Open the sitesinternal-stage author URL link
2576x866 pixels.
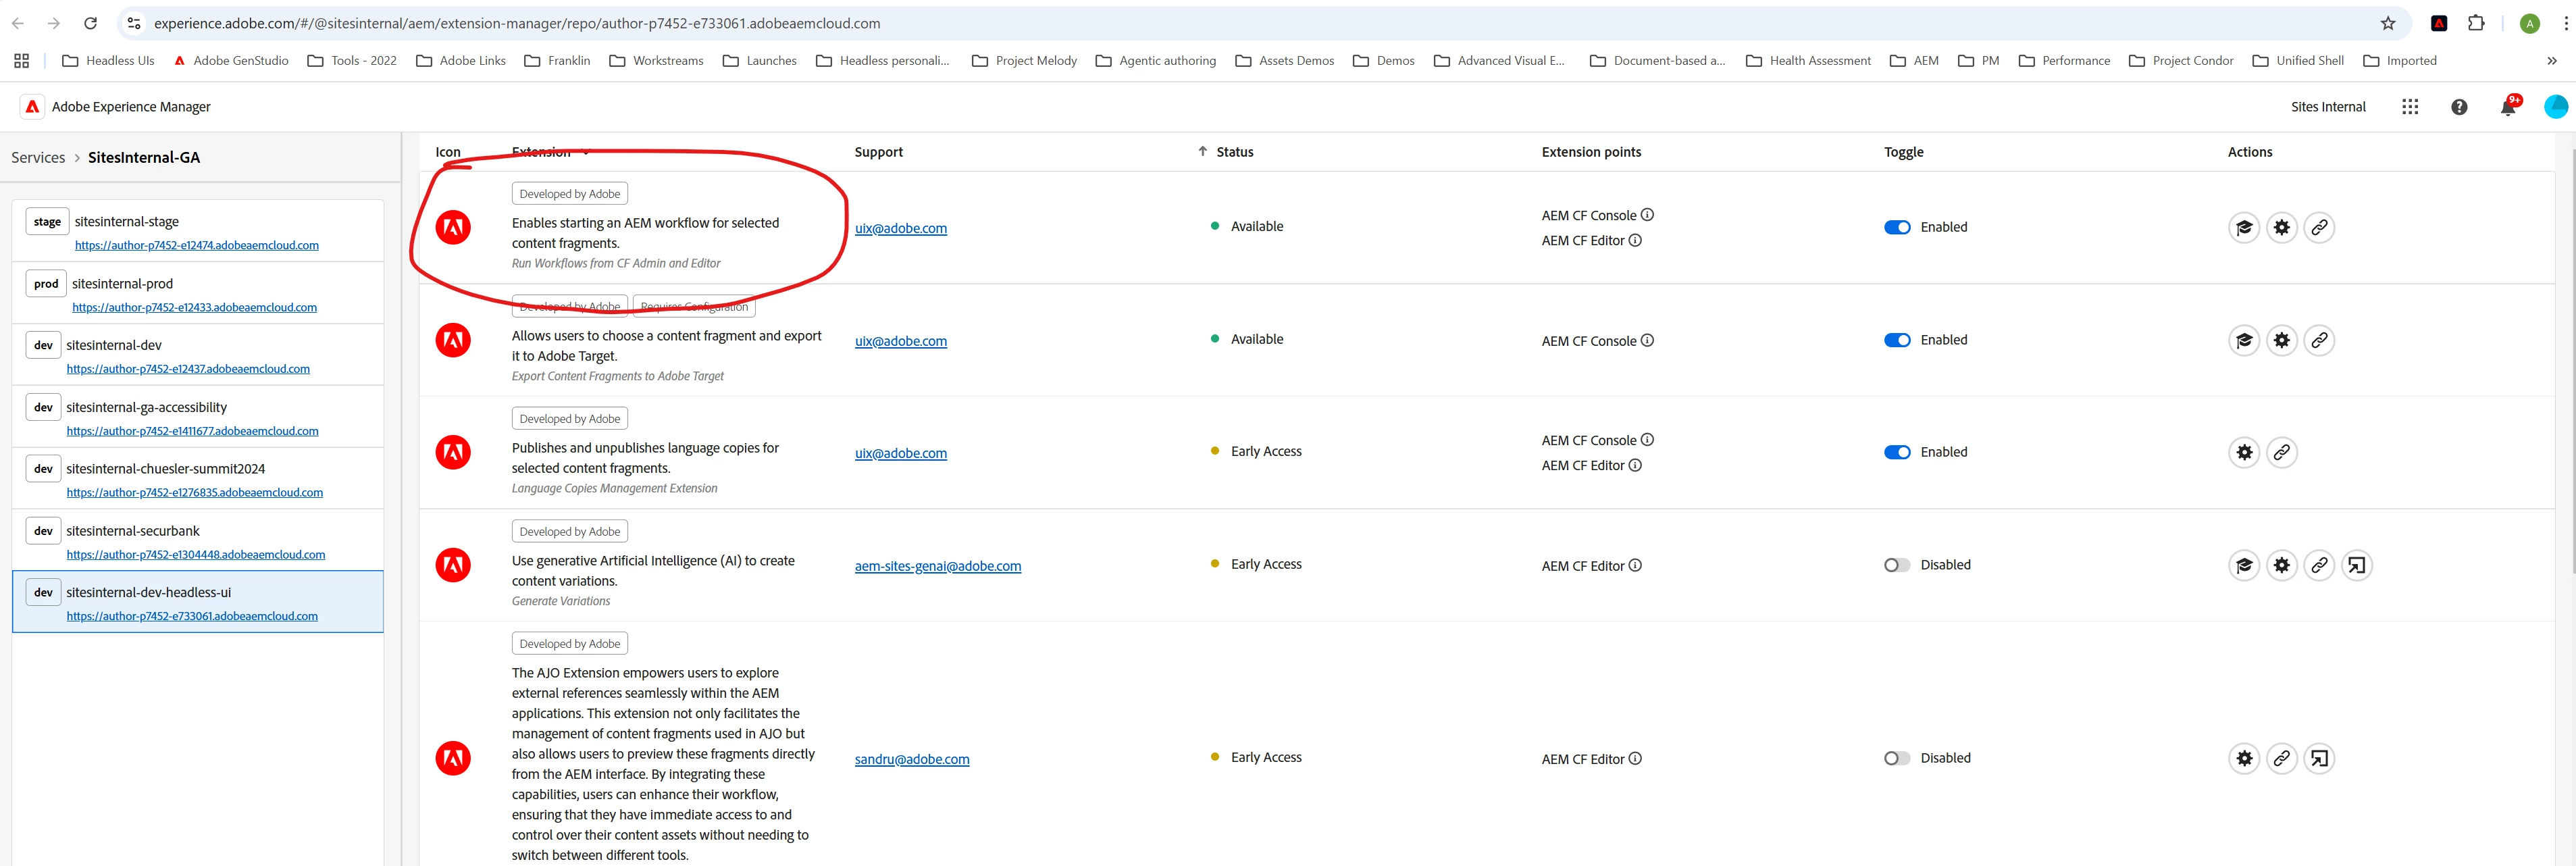[x=197, y=246]
